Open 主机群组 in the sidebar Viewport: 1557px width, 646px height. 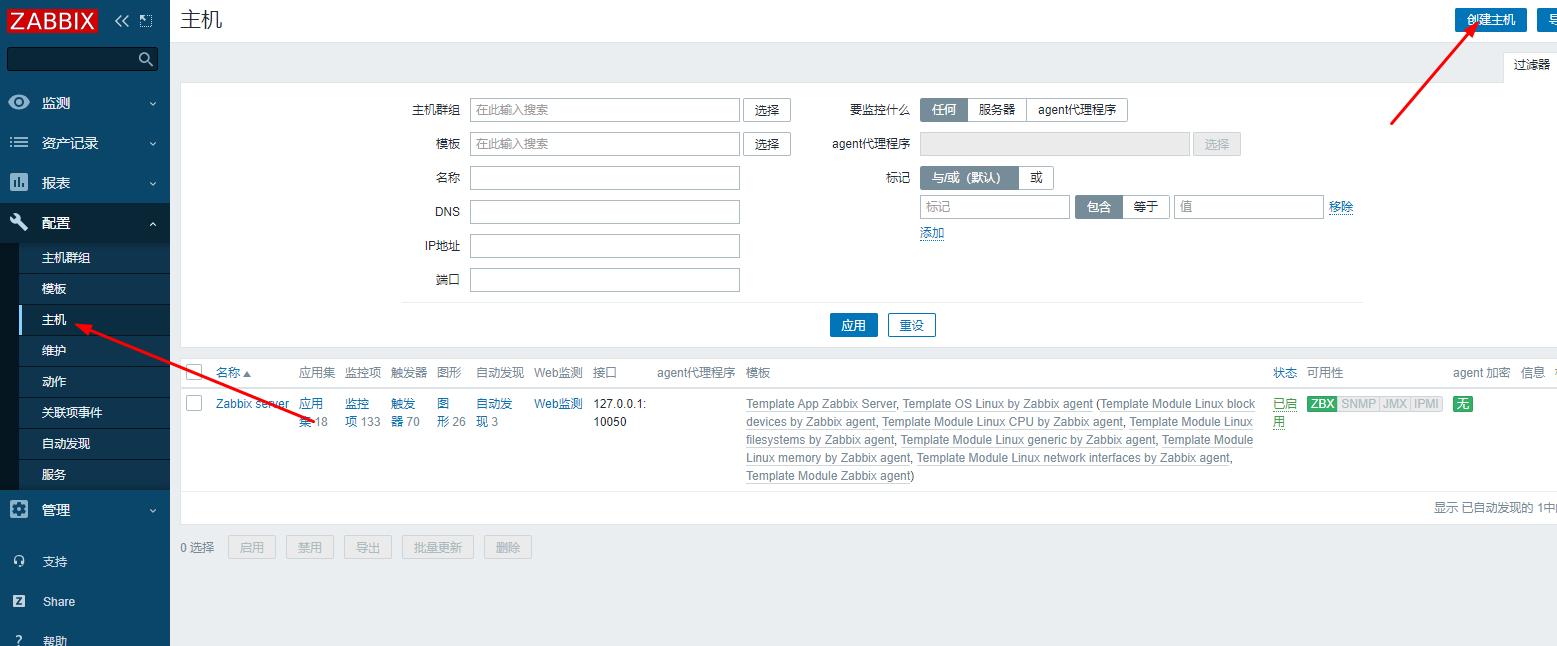tap(66, 258)
